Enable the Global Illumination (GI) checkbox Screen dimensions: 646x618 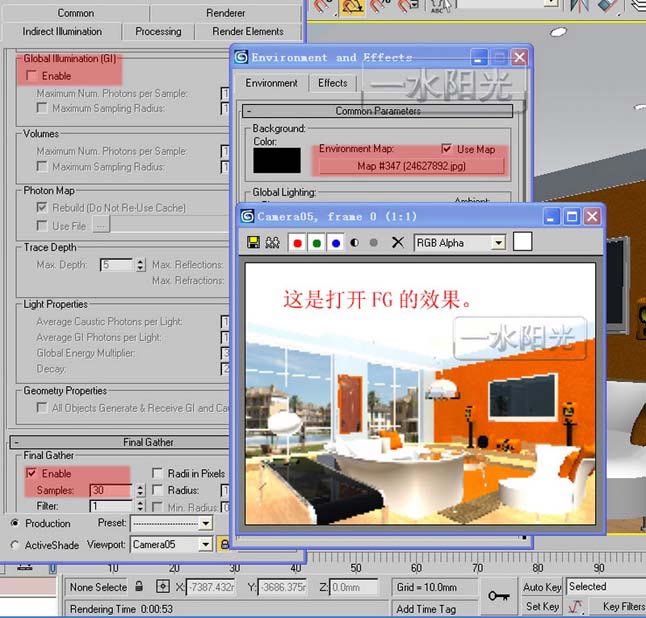[x=32, y=76]
